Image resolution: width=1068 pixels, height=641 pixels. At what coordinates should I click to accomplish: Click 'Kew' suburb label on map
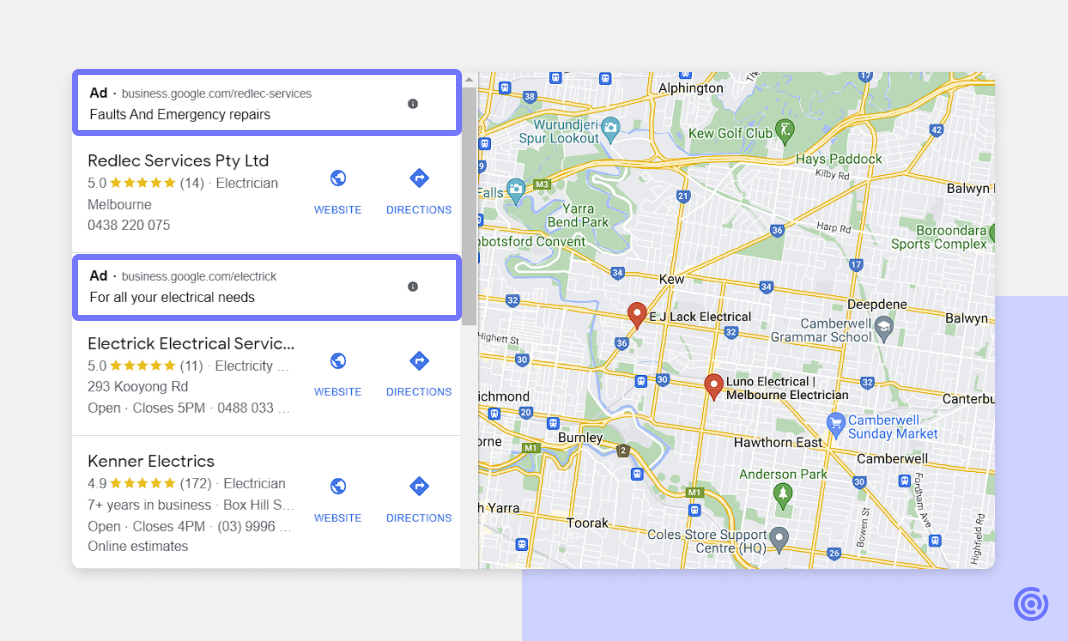[x=672, y=279]
